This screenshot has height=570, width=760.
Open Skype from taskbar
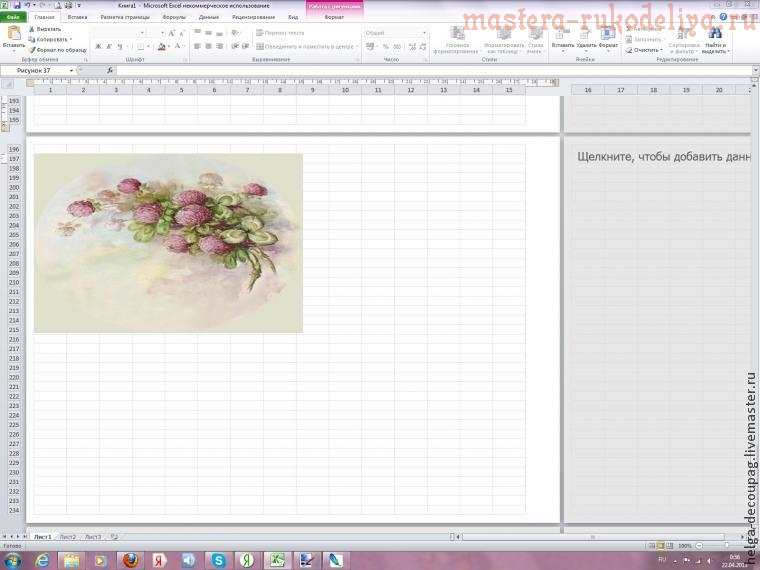point(218,560)
